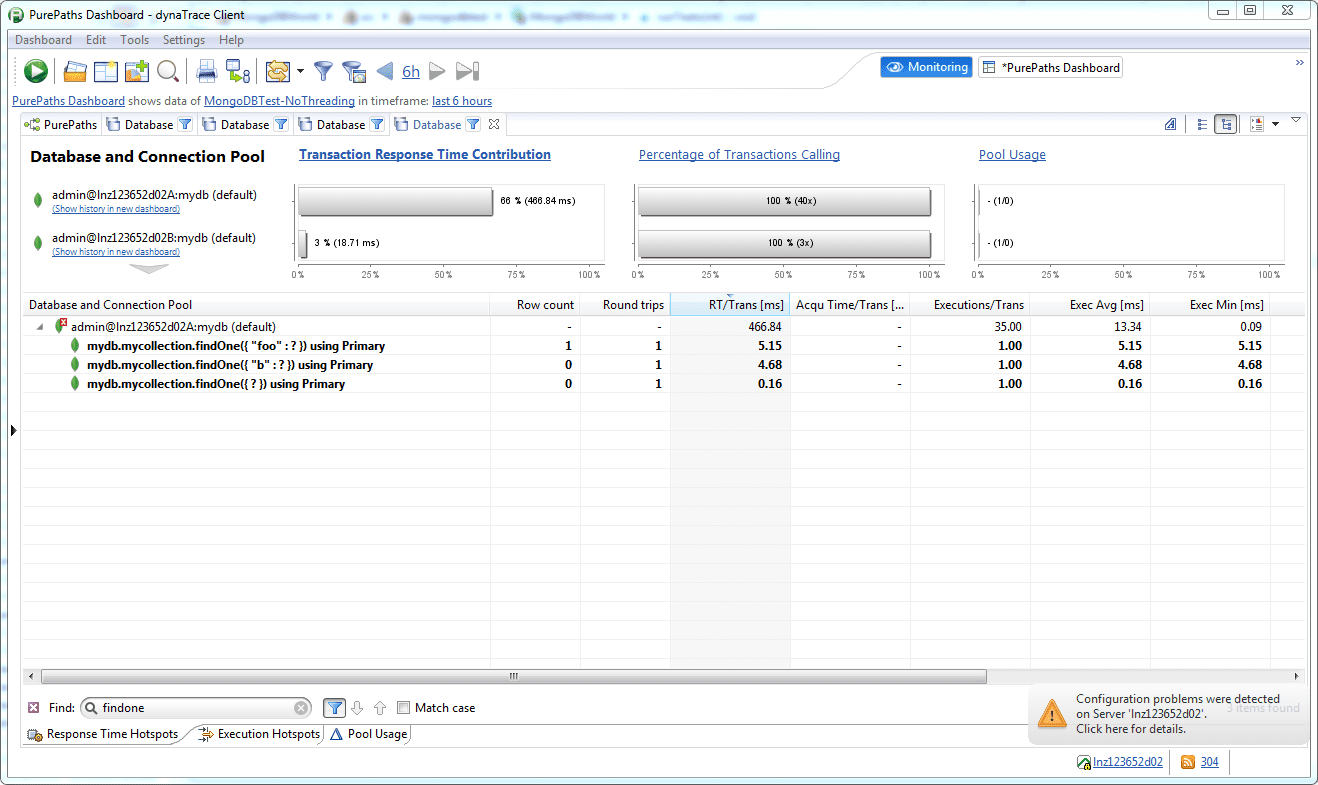
Task: Go to next timeframe with right arrow
Action: tap(437, 71)
